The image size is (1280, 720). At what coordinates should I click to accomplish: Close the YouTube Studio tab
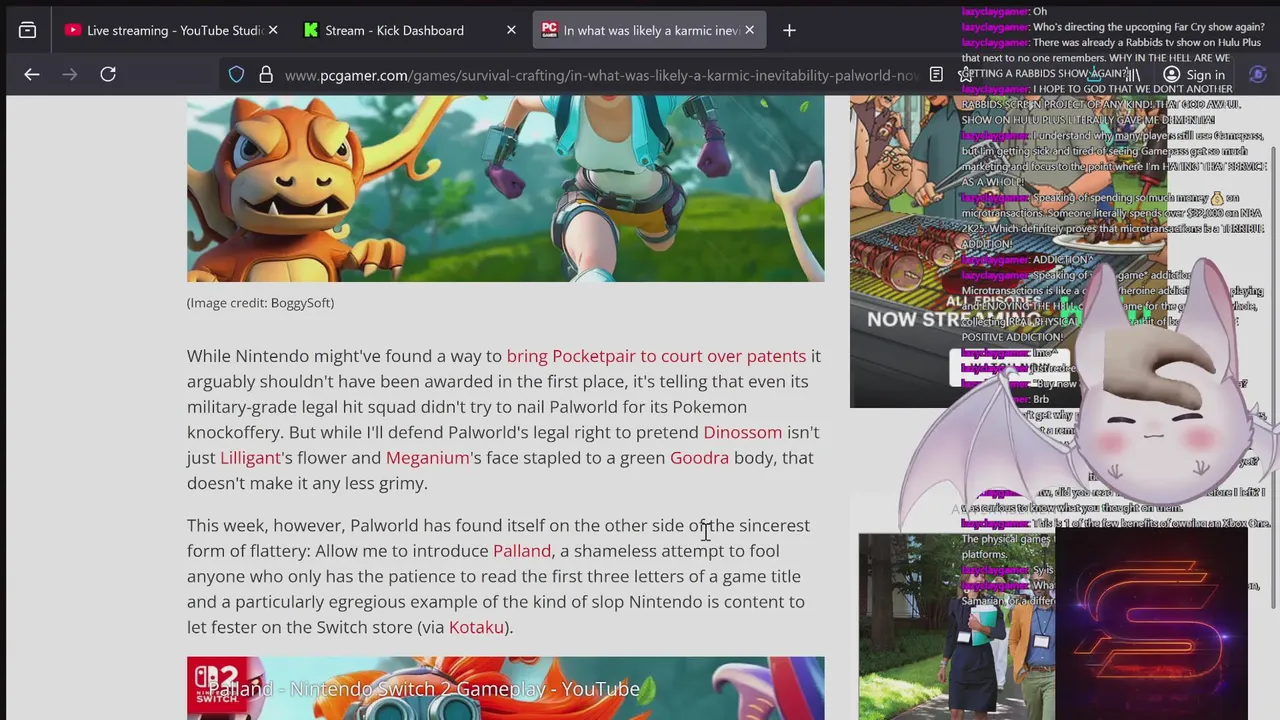273,30
